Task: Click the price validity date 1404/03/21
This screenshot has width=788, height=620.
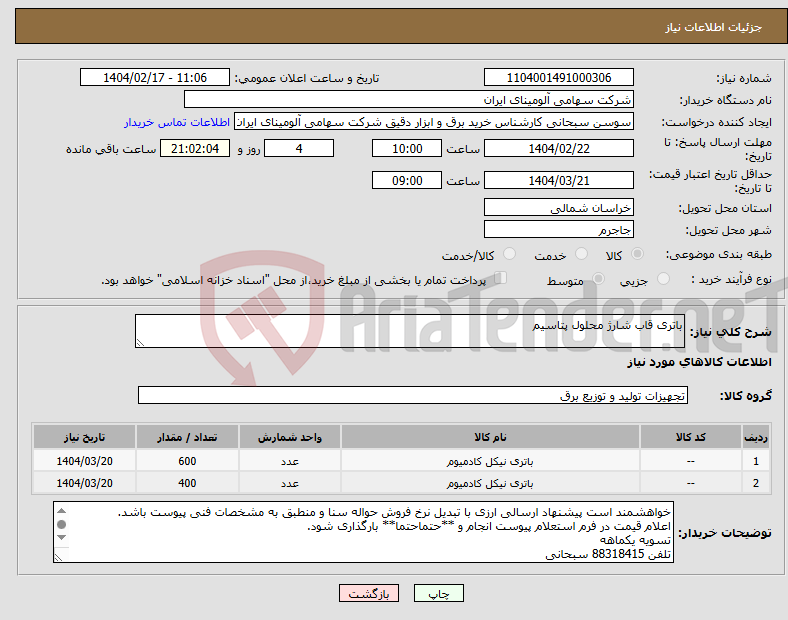Action: point(558,180)
